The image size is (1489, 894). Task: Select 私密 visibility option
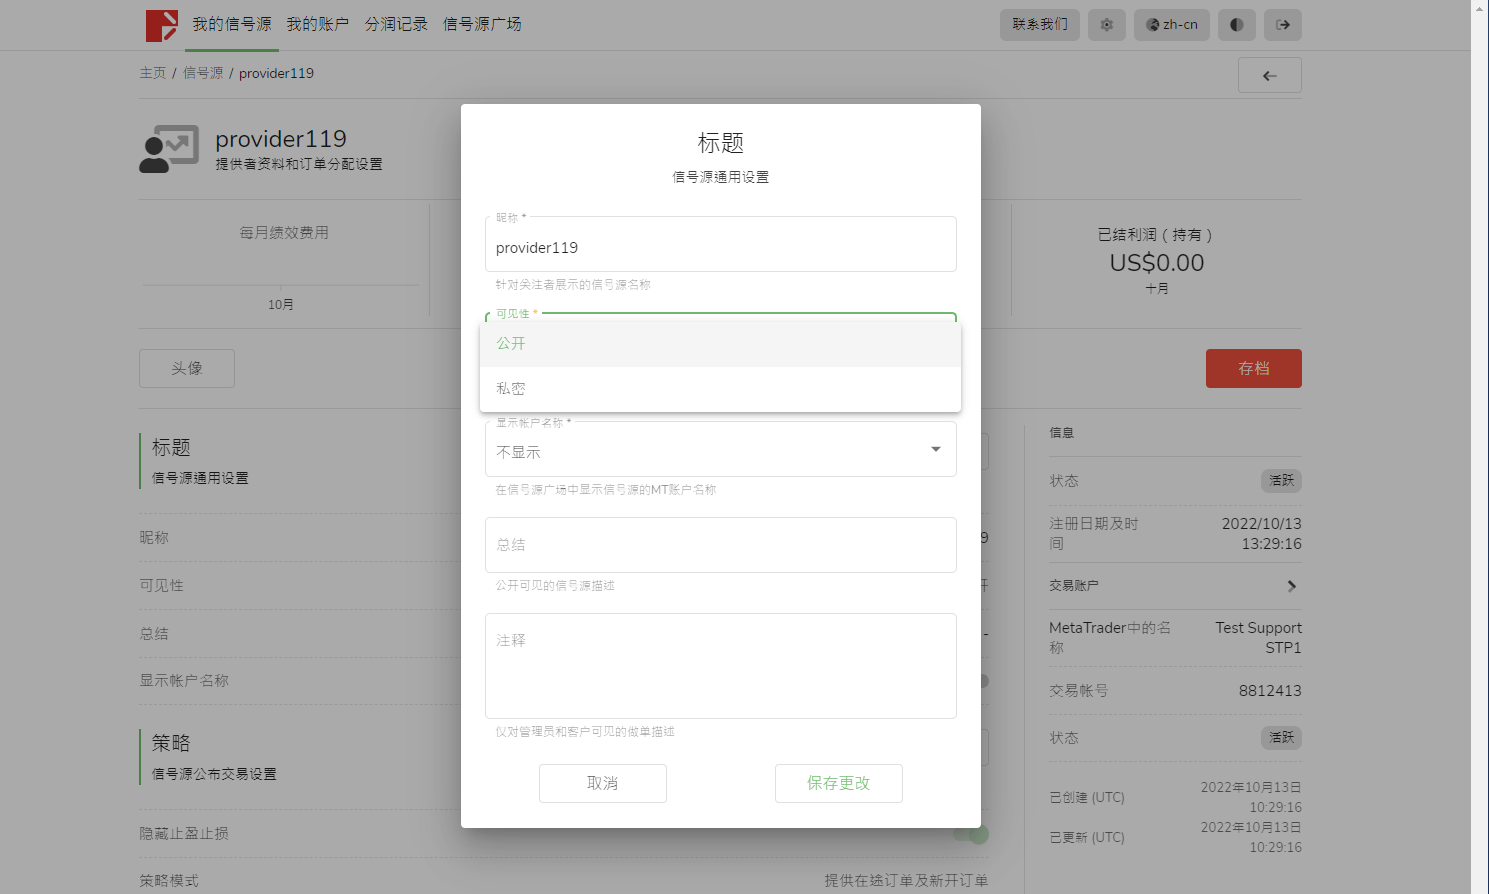(x=720, y=389)
